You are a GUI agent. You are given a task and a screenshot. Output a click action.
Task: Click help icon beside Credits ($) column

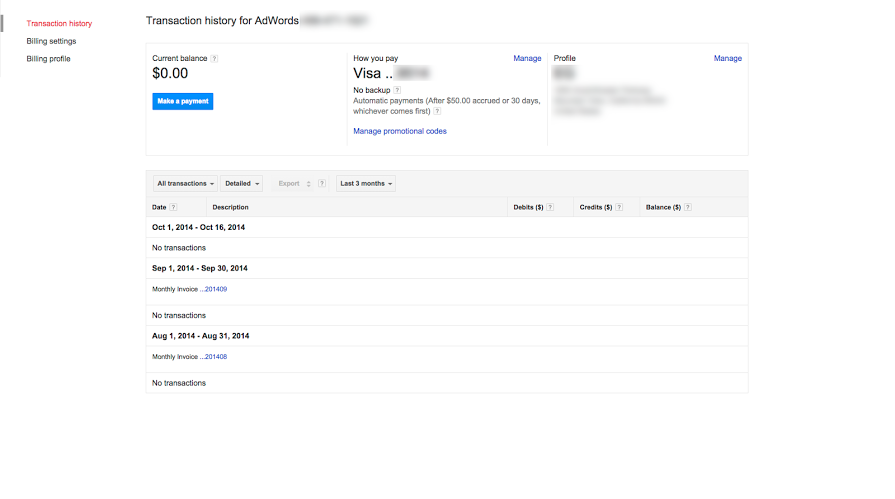(x=619, y=207)
